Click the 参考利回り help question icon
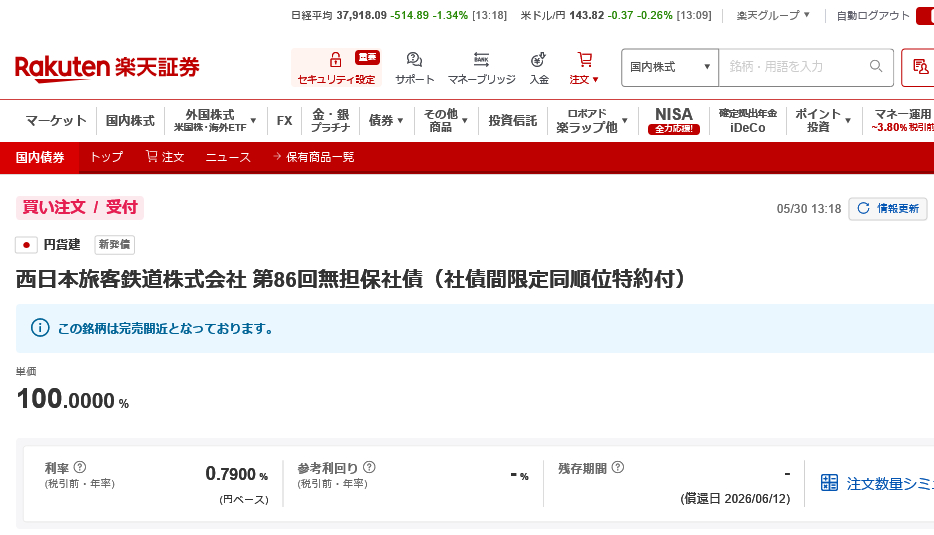This screenshot has height=535, width=934. [369, 467]
